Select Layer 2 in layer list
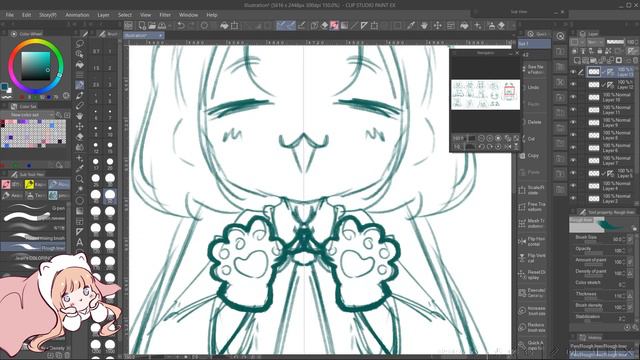 click(x=610, y=198)
